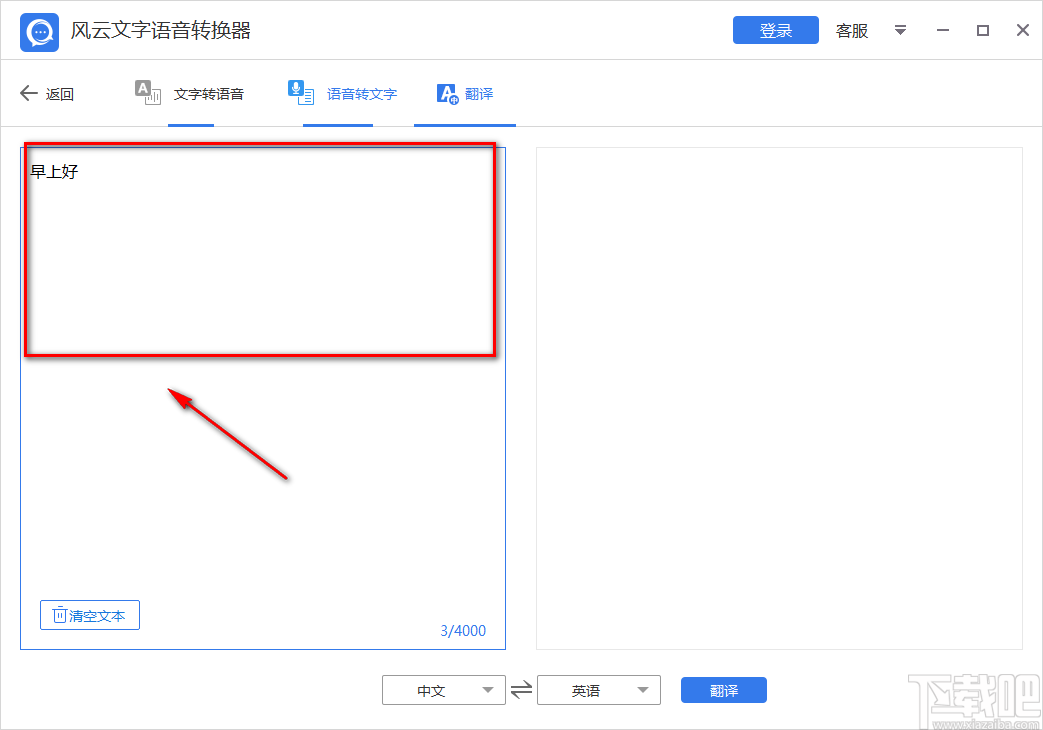The width and height of the screenshot is (1043, 730).
Task: Click the translation output panel
Action: [x=779, y=398]
